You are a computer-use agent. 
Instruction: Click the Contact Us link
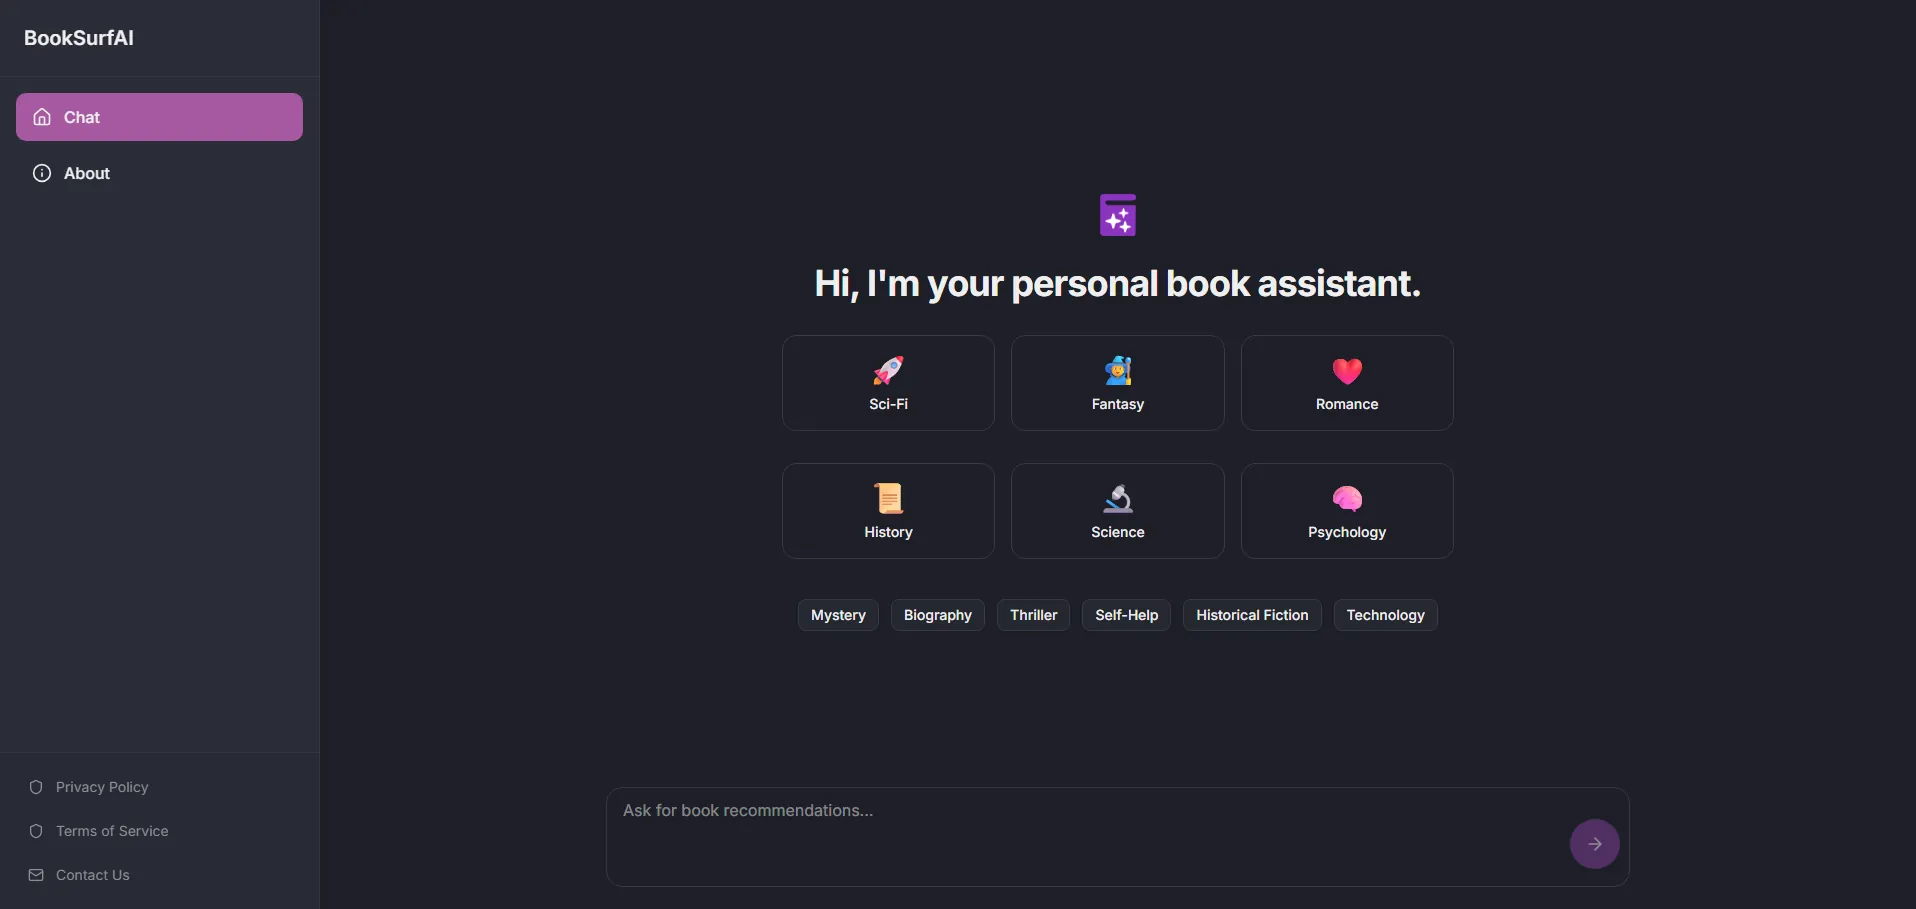(x=92, y=875)
